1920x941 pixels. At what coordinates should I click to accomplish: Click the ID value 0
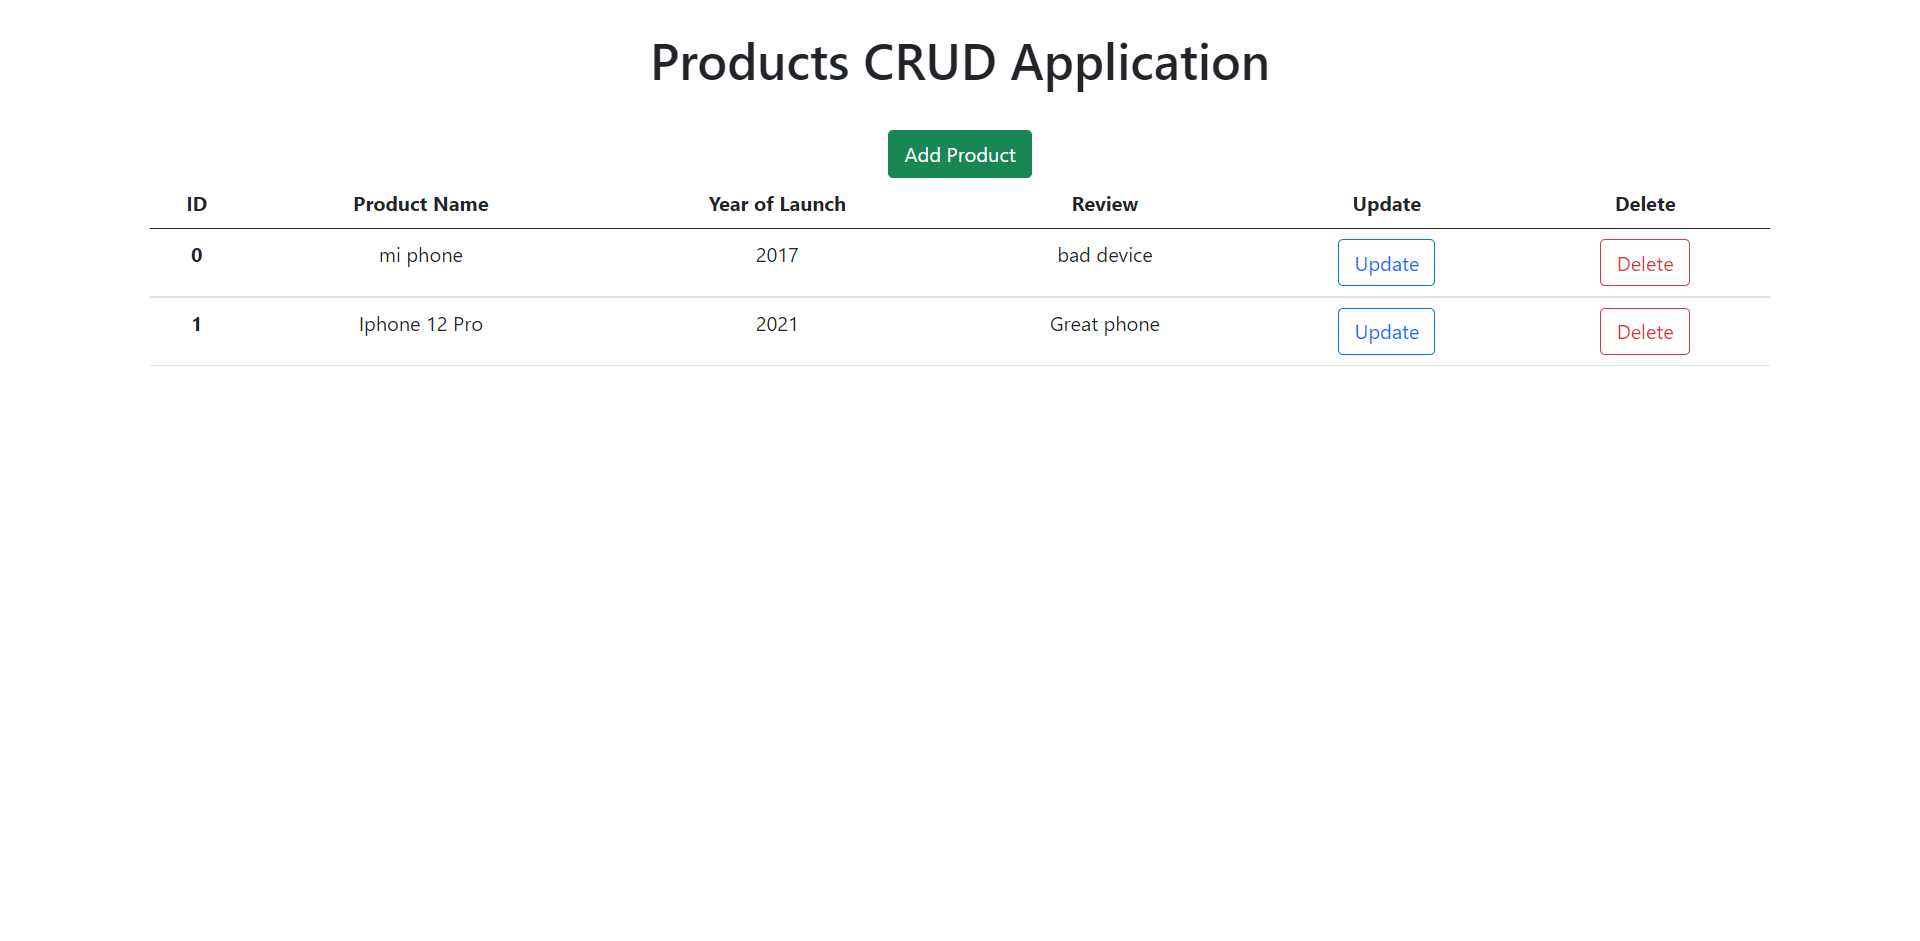coord(197,255)
